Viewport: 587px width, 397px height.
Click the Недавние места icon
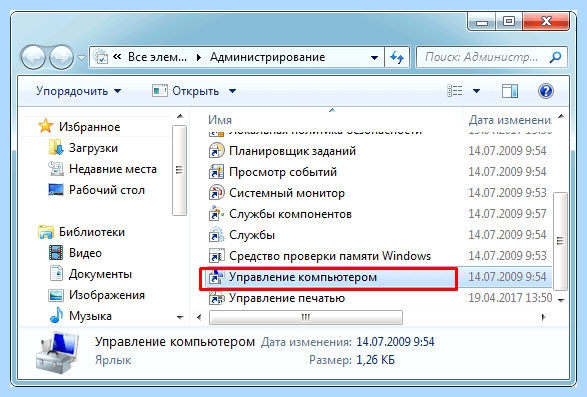click(x=56, y=169)
